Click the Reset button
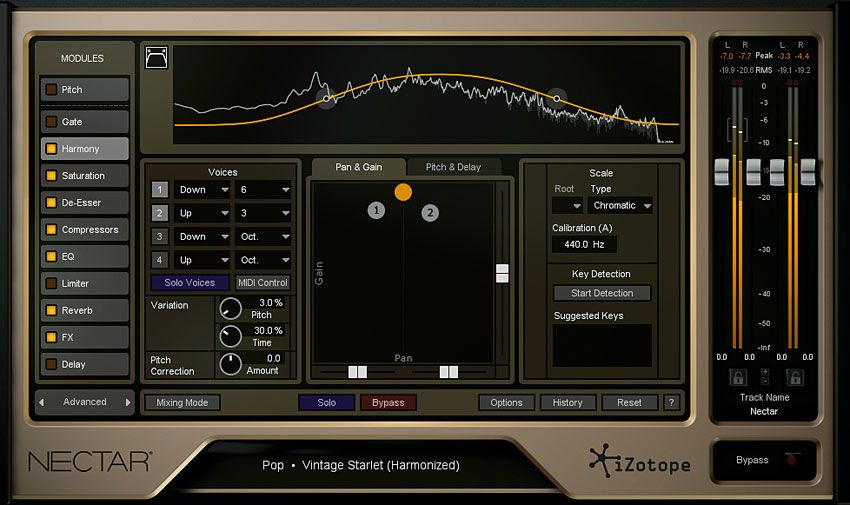This screenshot has height=505, width=850. tap(629, 403)
